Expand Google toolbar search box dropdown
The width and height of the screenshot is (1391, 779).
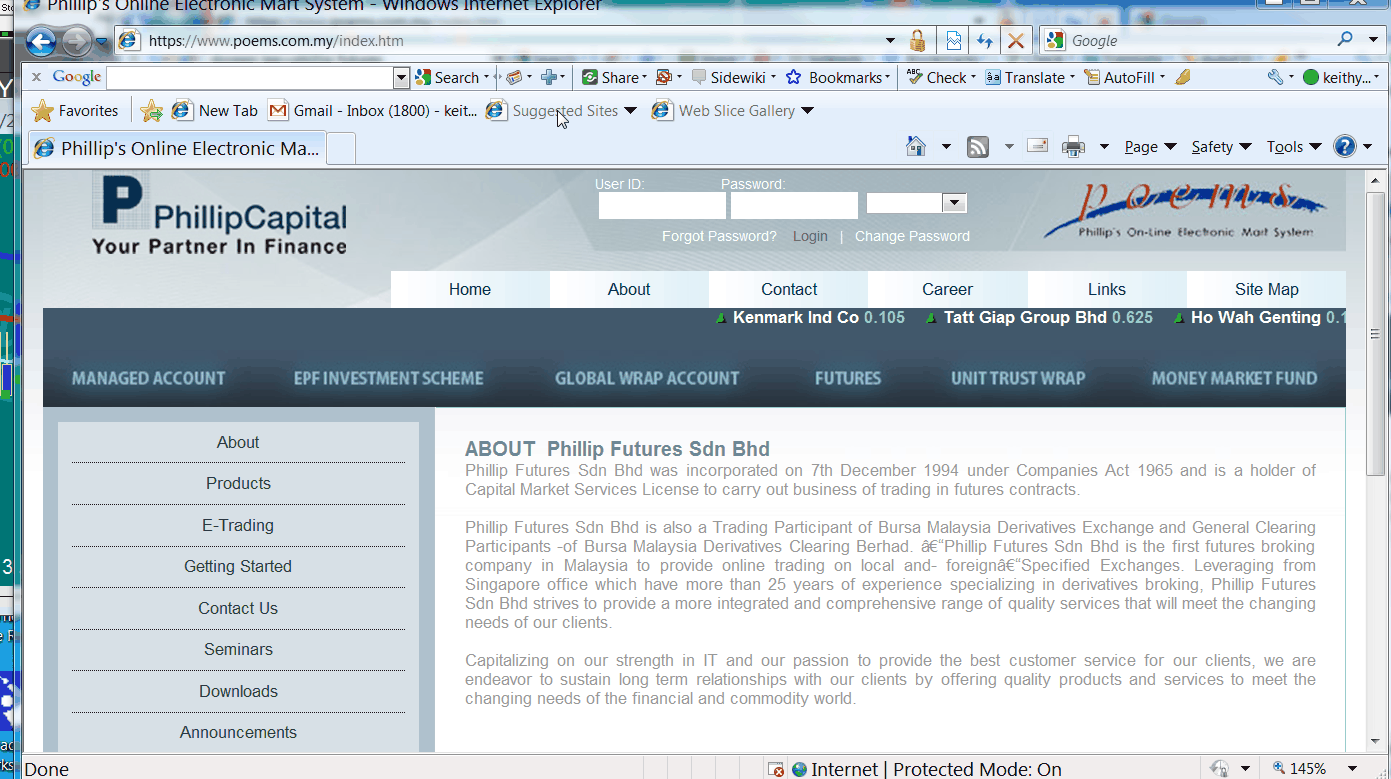pos(401,77)
